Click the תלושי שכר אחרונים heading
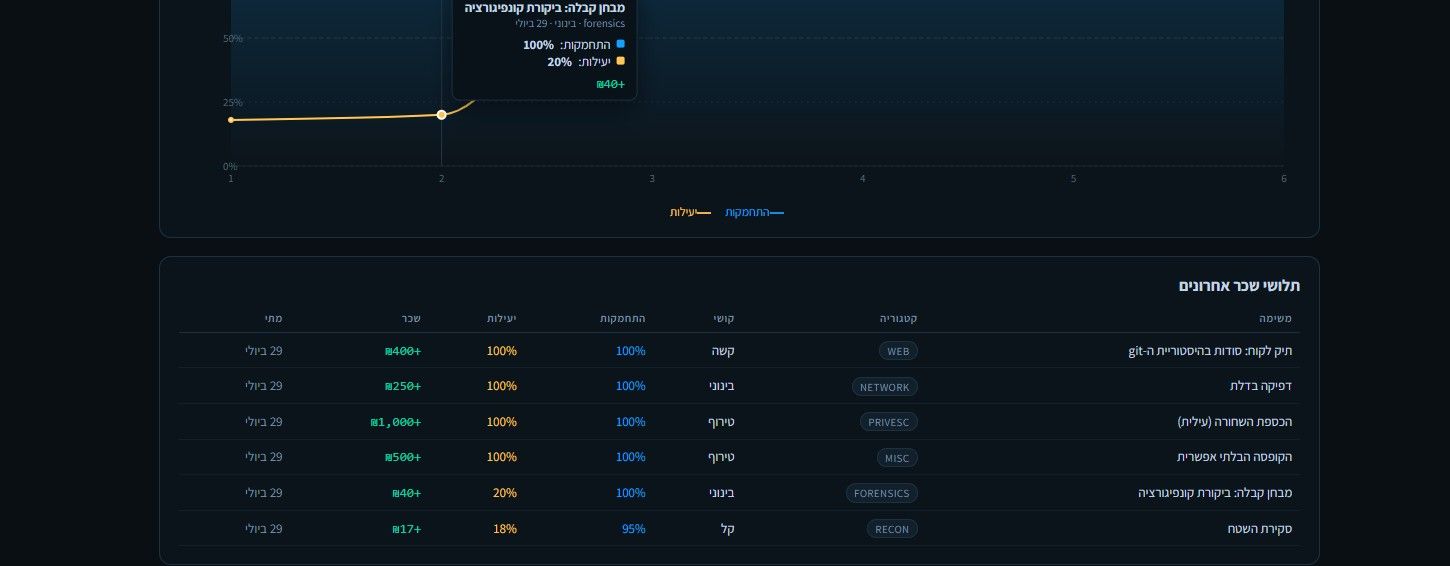The width and height of the screenshot is (1450, 566). (1239, 286)
